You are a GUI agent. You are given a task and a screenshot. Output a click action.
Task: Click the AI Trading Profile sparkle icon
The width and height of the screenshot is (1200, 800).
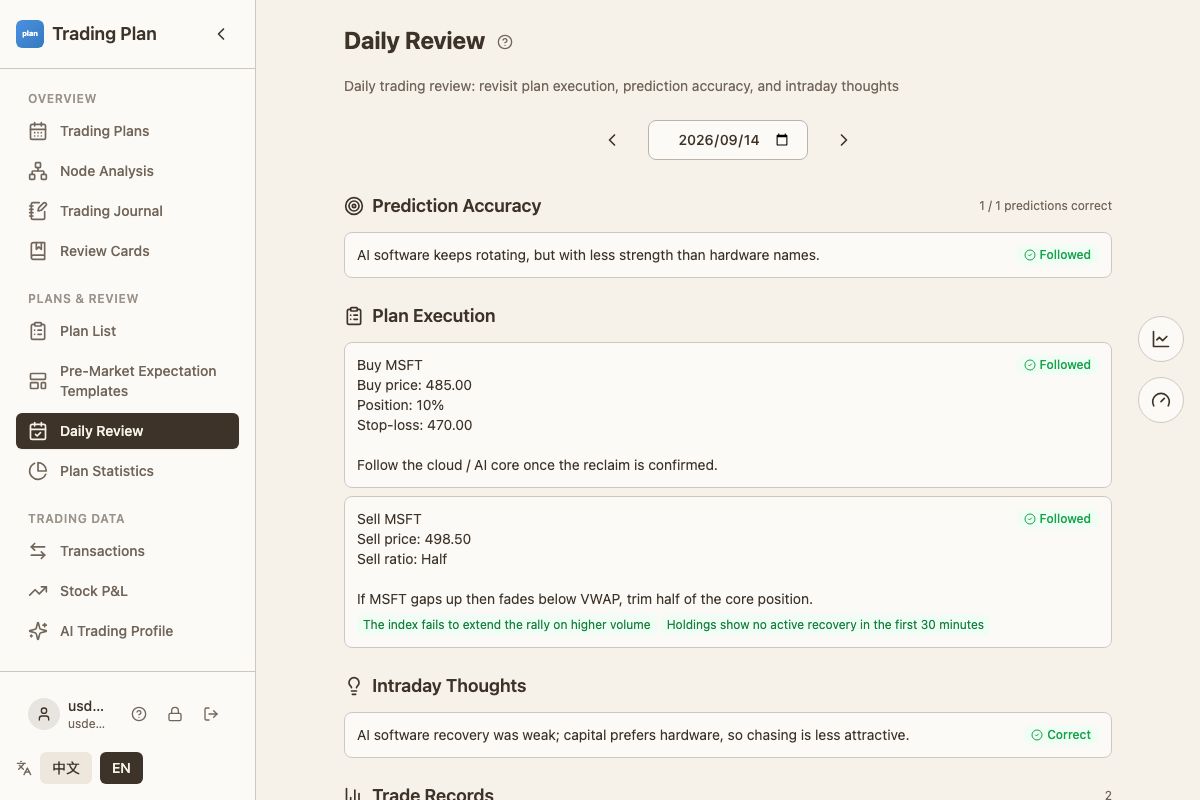38,631
